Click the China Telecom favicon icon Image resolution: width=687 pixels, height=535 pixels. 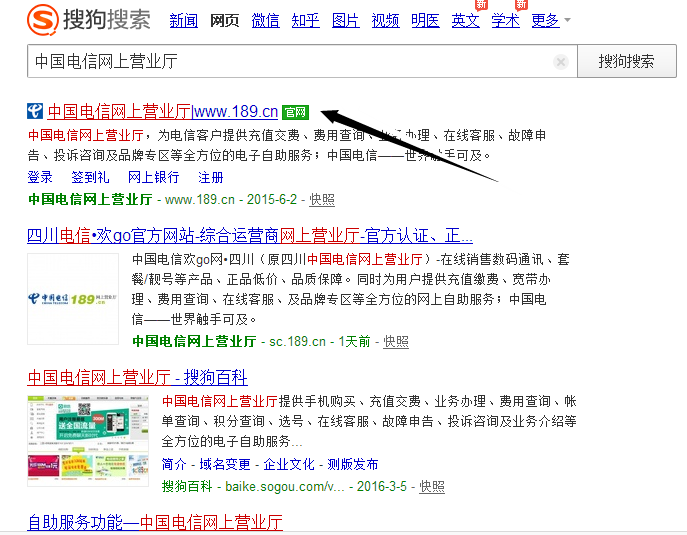[x=35, y=111]
